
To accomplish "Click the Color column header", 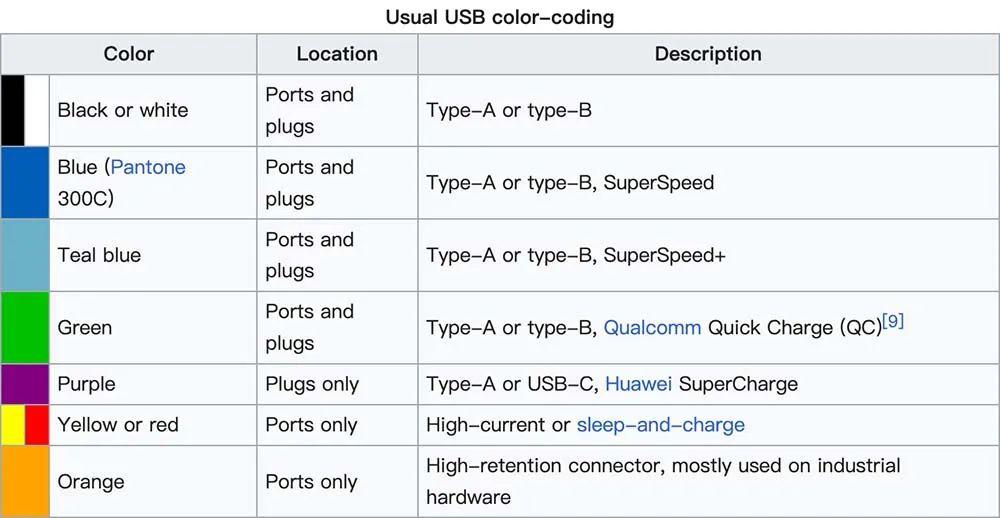I will [129, 54].
